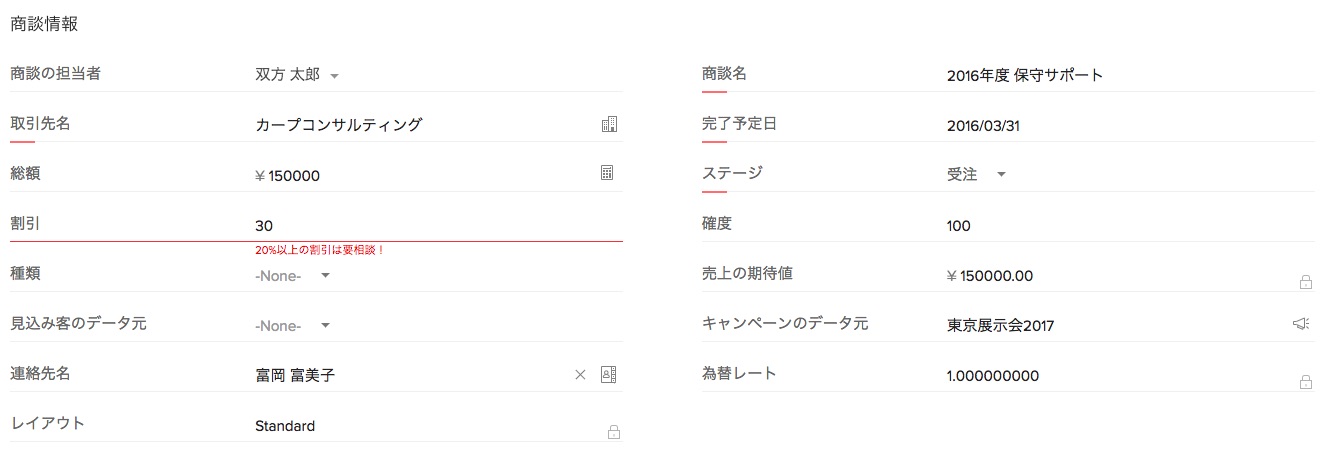
Task: Click lock icon in レイアウト field
Action: coord(614,432)
